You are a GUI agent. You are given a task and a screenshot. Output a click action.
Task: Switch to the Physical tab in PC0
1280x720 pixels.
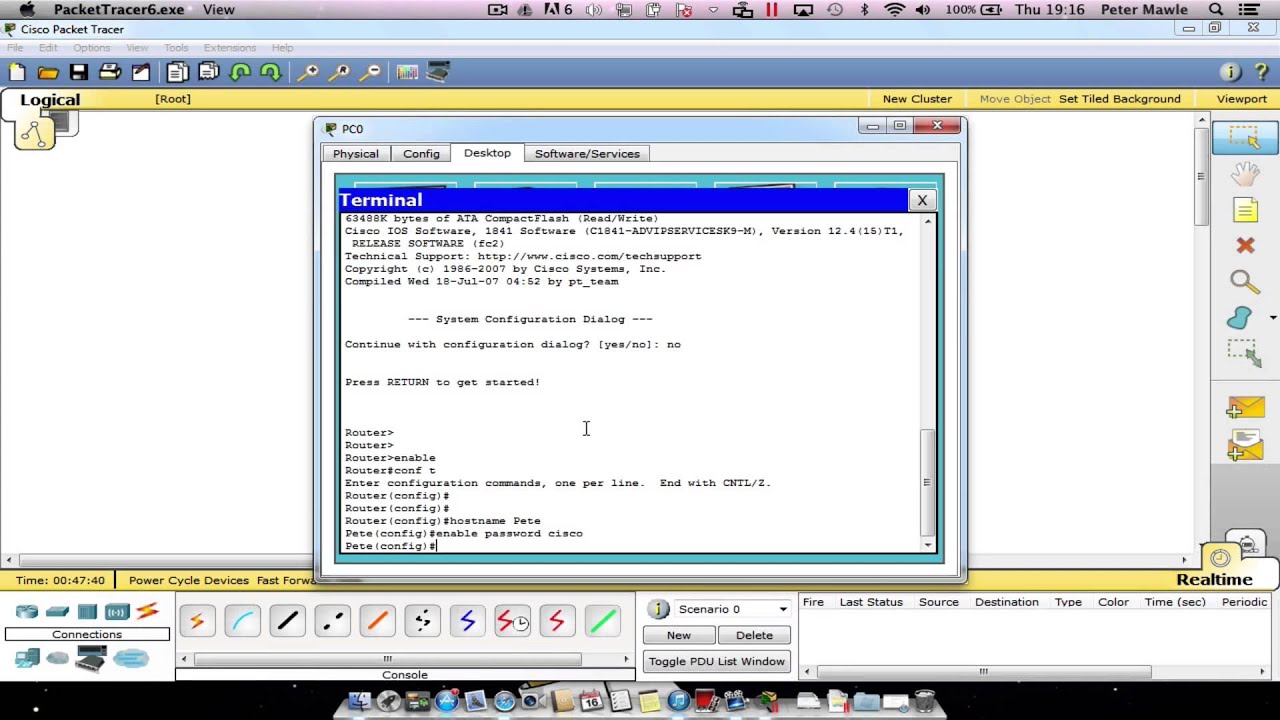click(x=356, y=154)
